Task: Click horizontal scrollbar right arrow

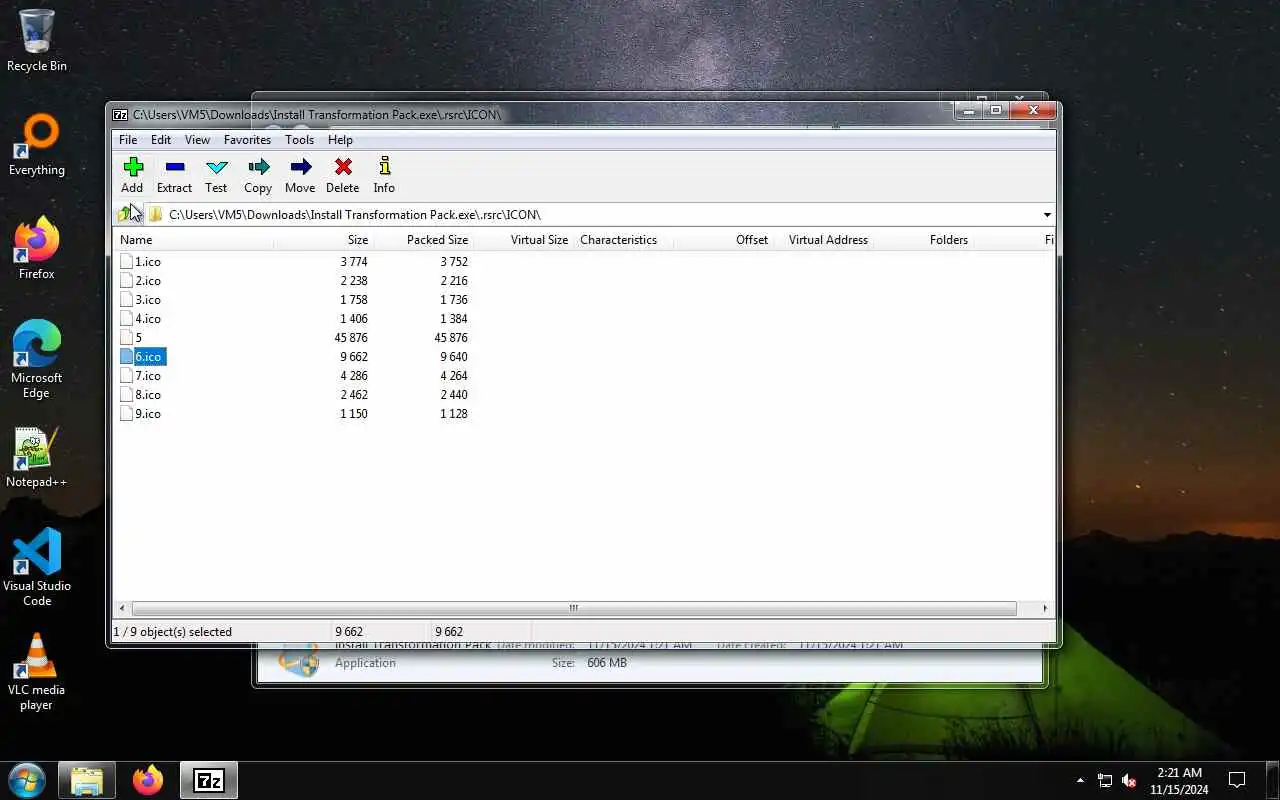Action: [1045, 608]
